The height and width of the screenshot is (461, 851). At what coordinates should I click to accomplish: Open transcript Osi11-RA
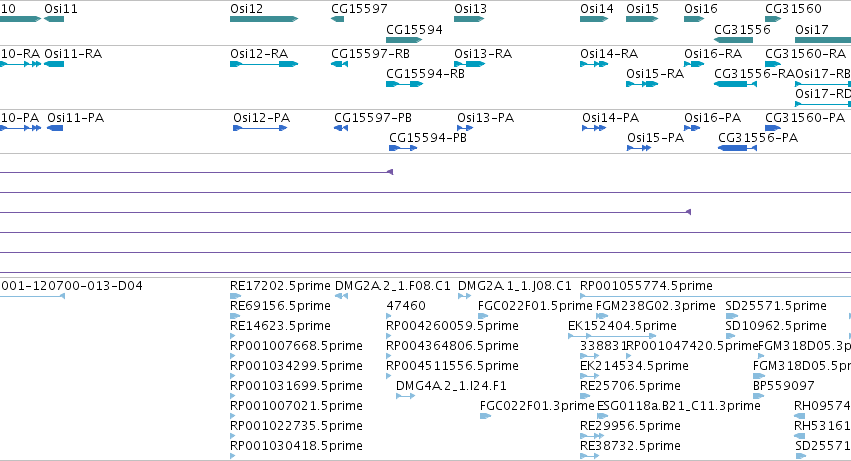click(54, 64)
